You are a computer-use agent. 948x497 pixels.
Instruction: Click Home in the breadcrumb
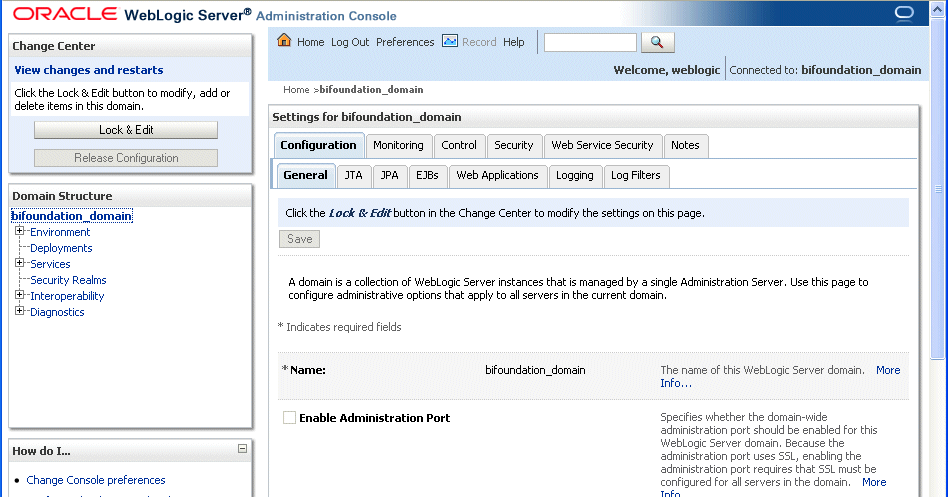click(296, 89)
